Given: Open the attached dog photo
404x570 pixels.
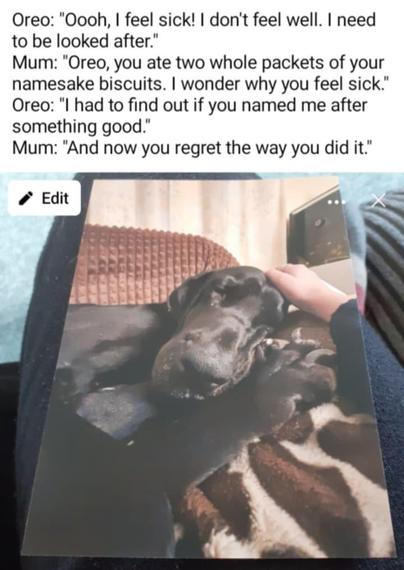Looking at the screenshot, I should coord(208,367).
